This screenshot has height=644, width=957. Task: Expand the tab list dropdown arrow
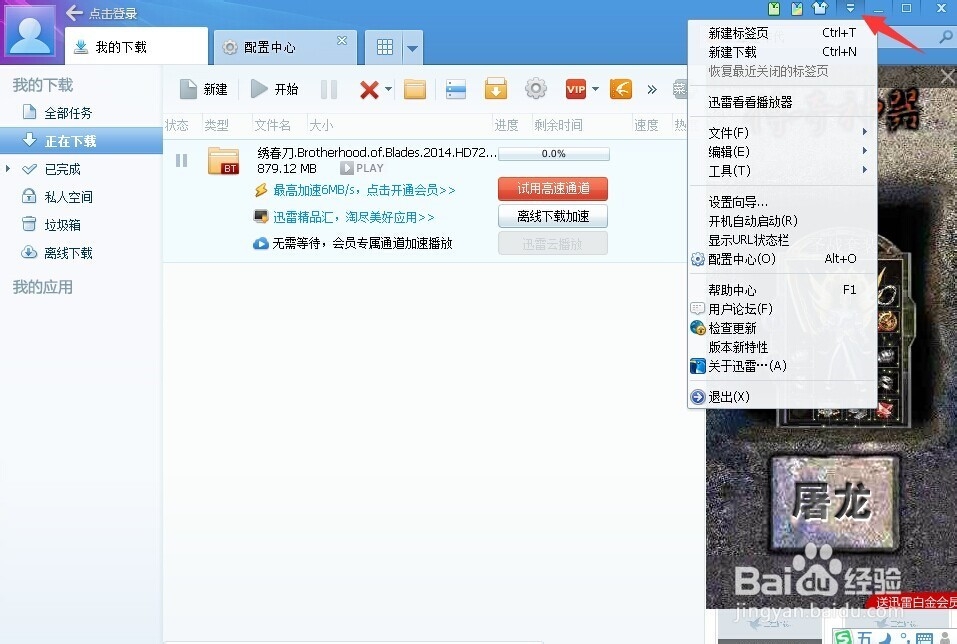pyautogui.click(x=413, y=48)
